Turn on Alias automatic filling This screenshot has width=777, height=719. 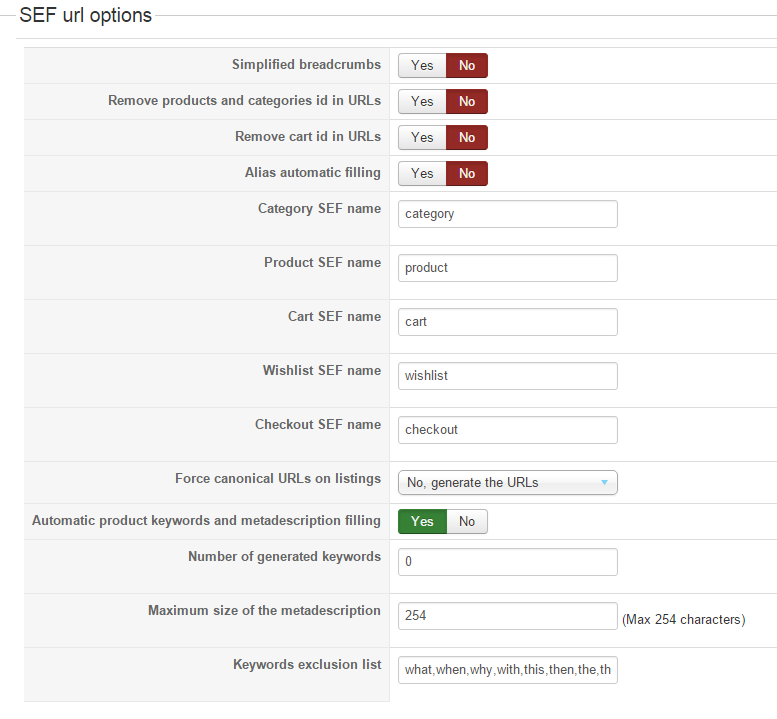pos(422,174)
